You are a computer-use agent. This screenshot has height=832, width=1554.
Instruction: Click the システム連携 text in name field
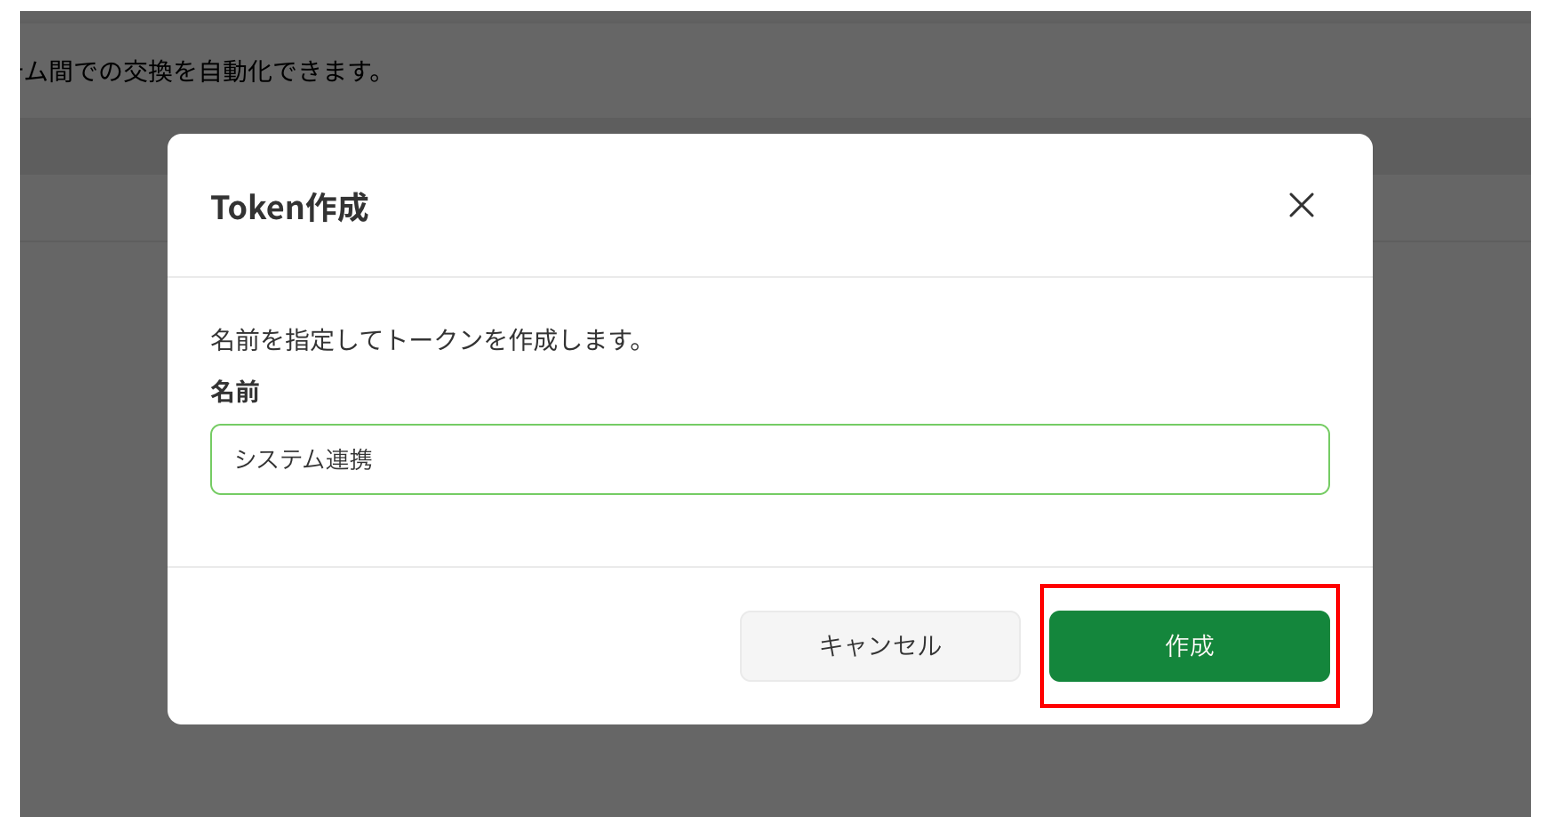click(x=303, y=459)
